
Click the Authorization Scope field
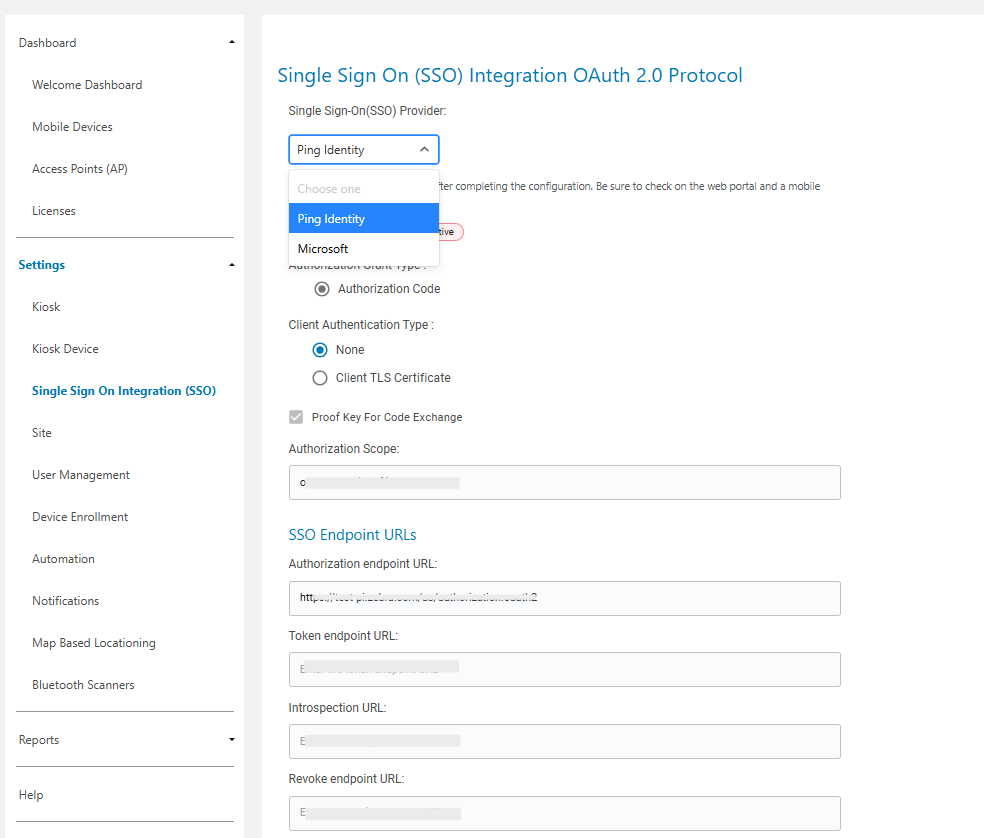pos(564,483)
